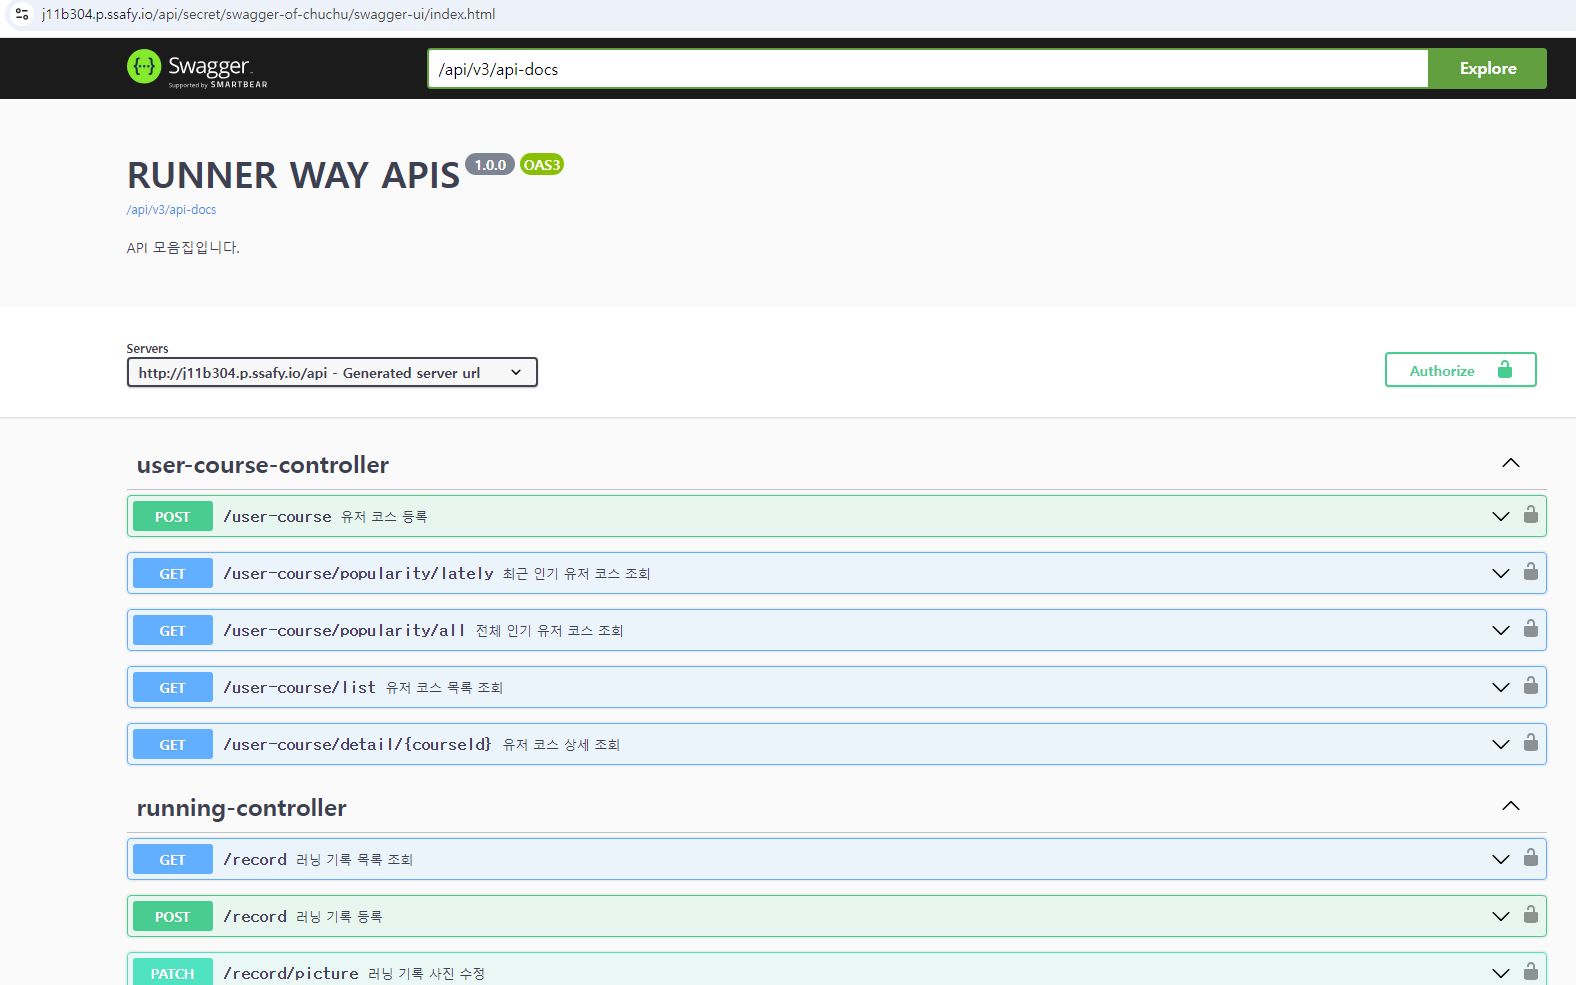Screen dimensions: 1576x985
Task: Click GET badge for /user-course/popularity/lately
Action: (x=173, y=573)
